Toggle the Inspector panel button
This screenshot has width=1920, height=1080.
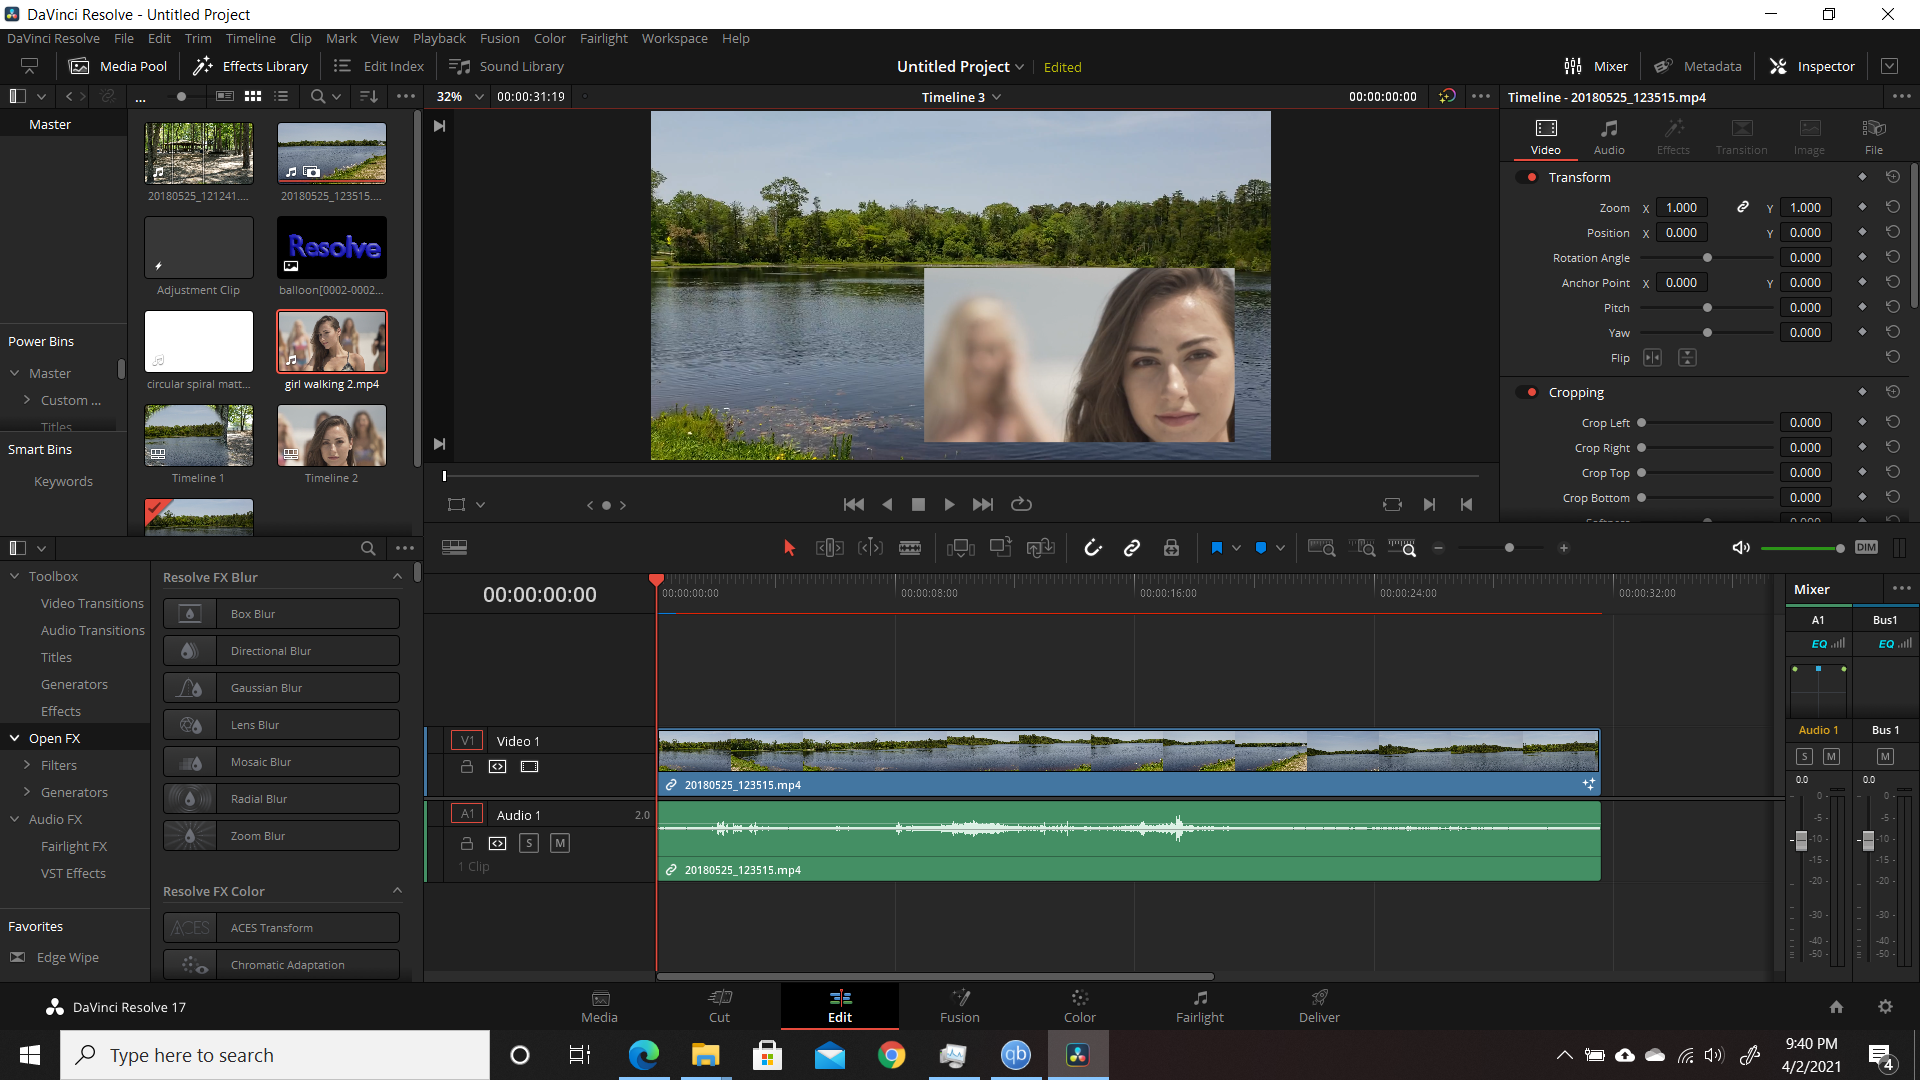click(1812, 66)
